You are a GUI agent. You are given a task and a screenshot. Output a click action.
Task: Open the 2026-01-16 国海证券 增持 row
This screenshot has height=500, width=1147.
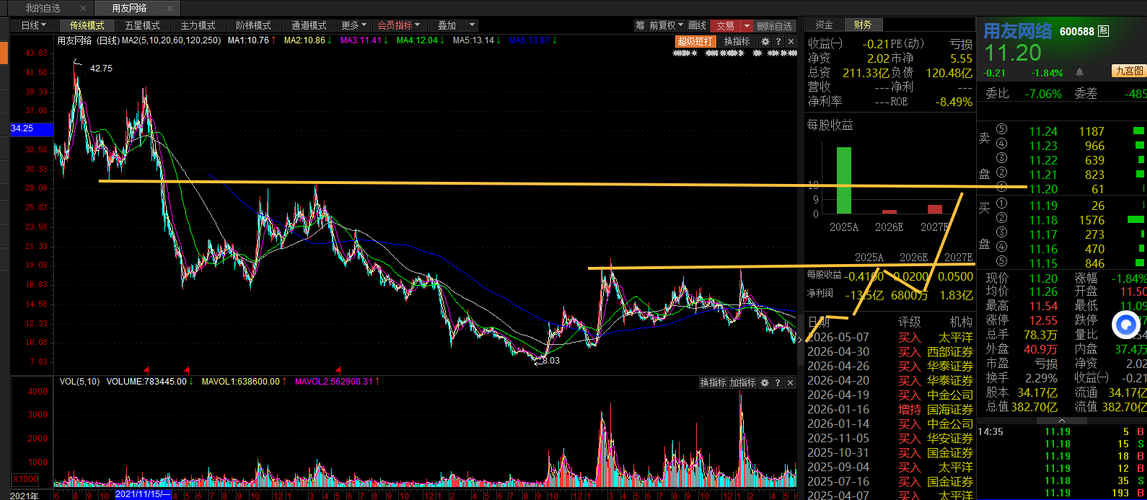click(x=890, y=409)
